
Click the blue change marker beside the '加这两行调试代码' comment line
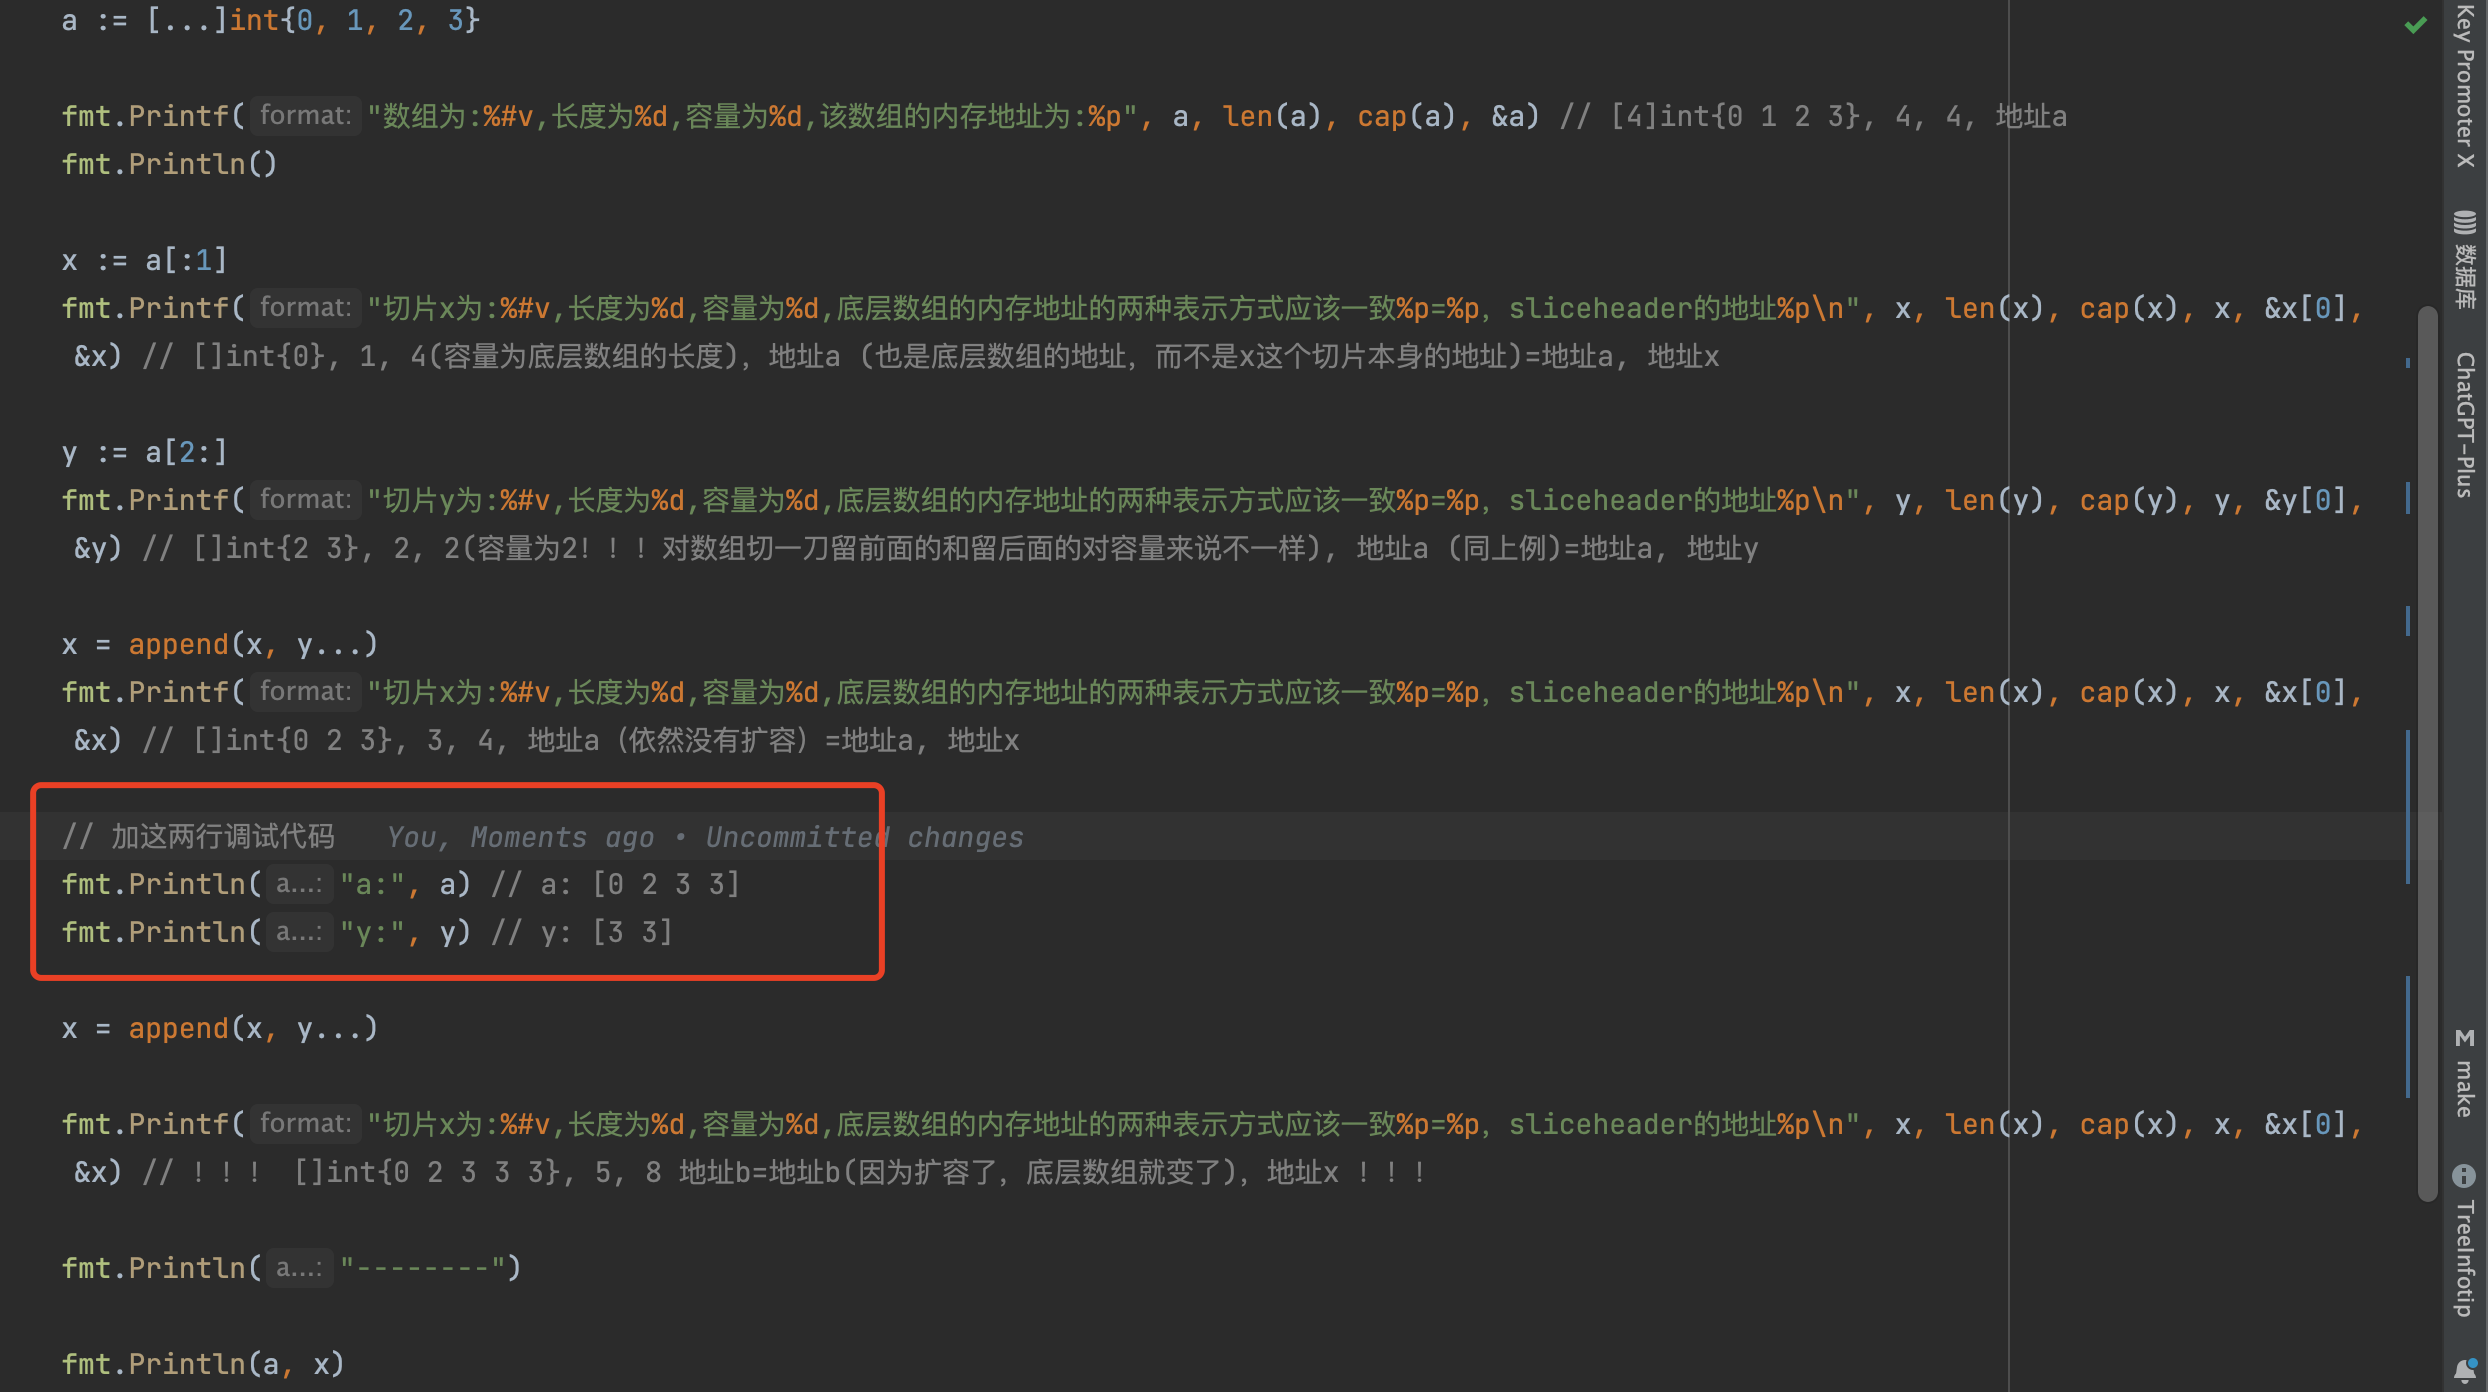click(2407, 836)
